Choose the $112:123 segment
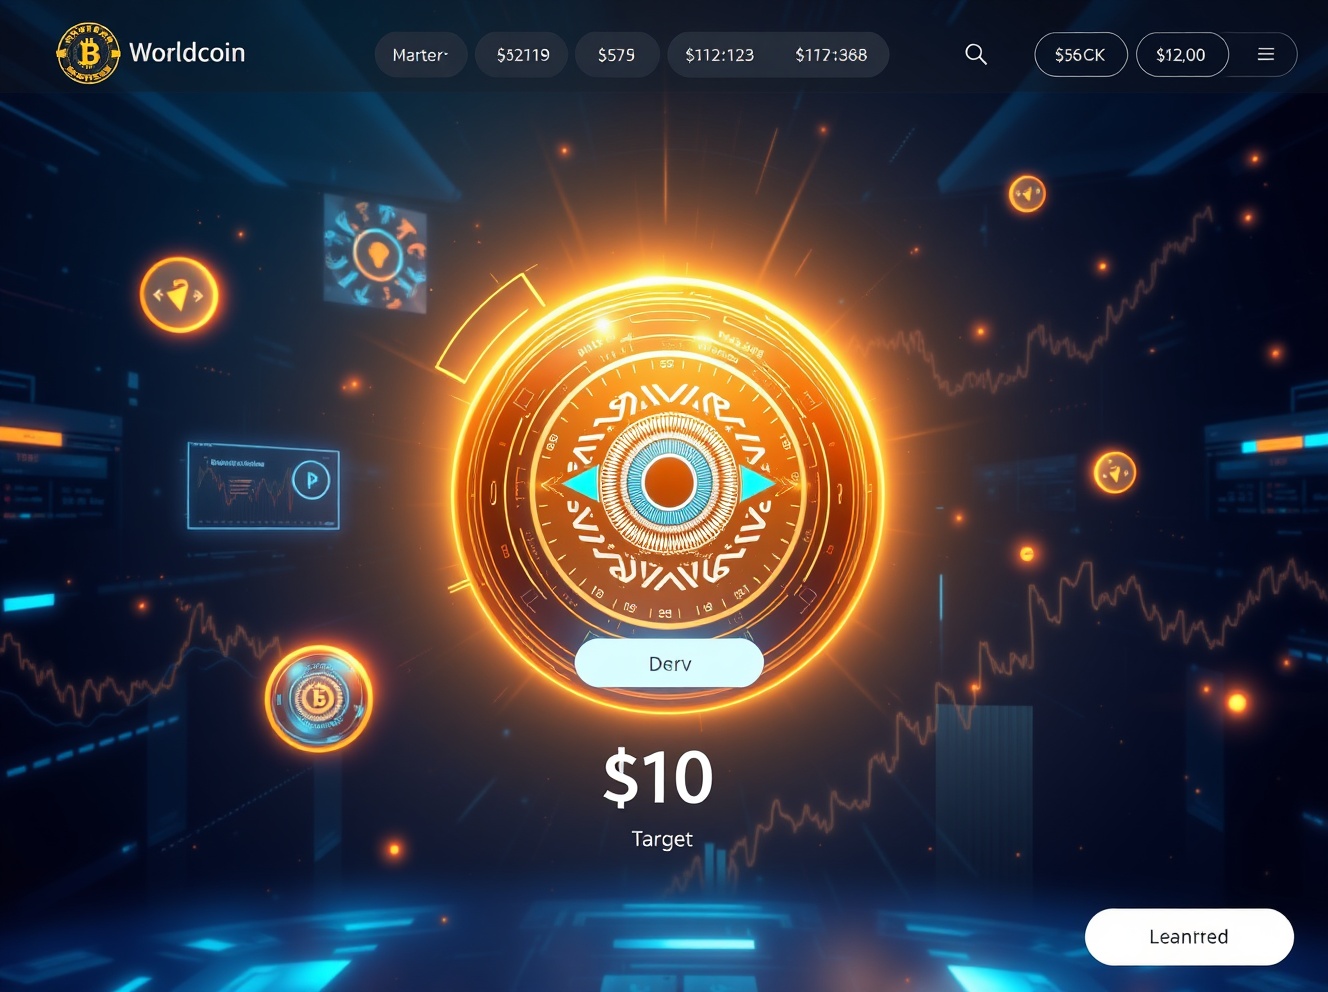Viewport: 1328px width, 992px height. 720,55
